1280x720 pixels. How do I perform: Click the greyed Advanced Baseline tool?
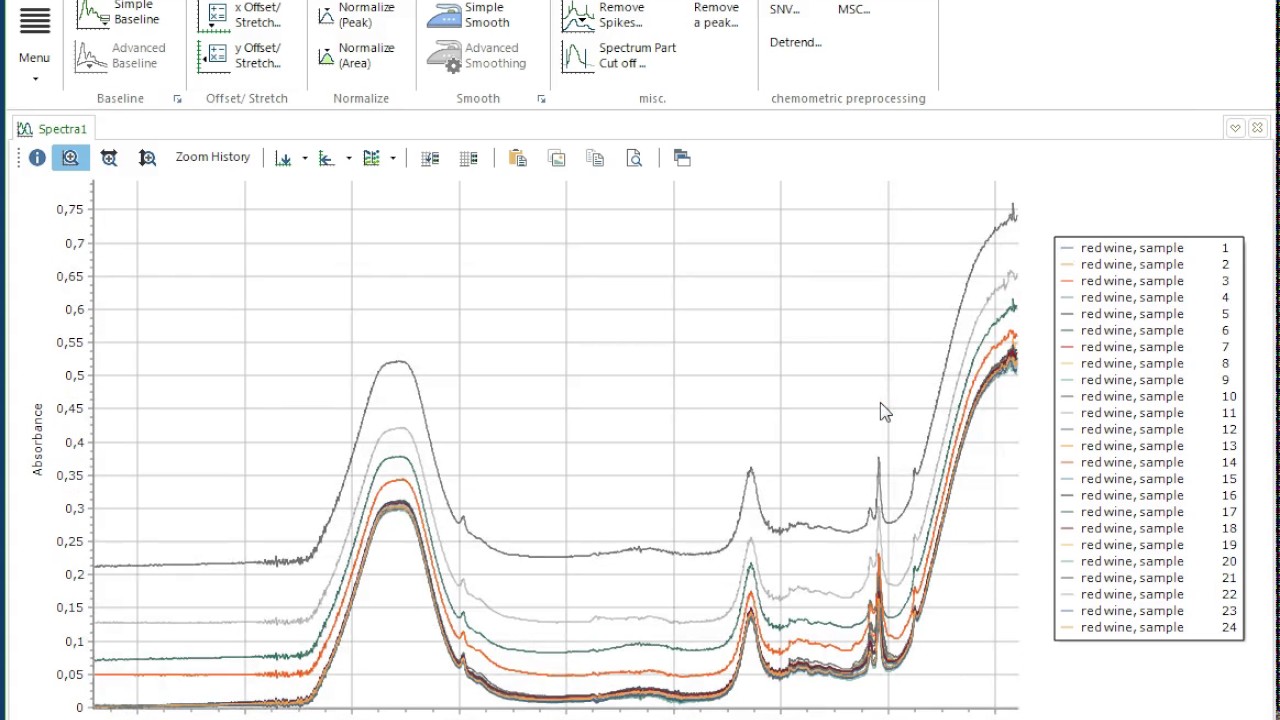pos(120,55)
